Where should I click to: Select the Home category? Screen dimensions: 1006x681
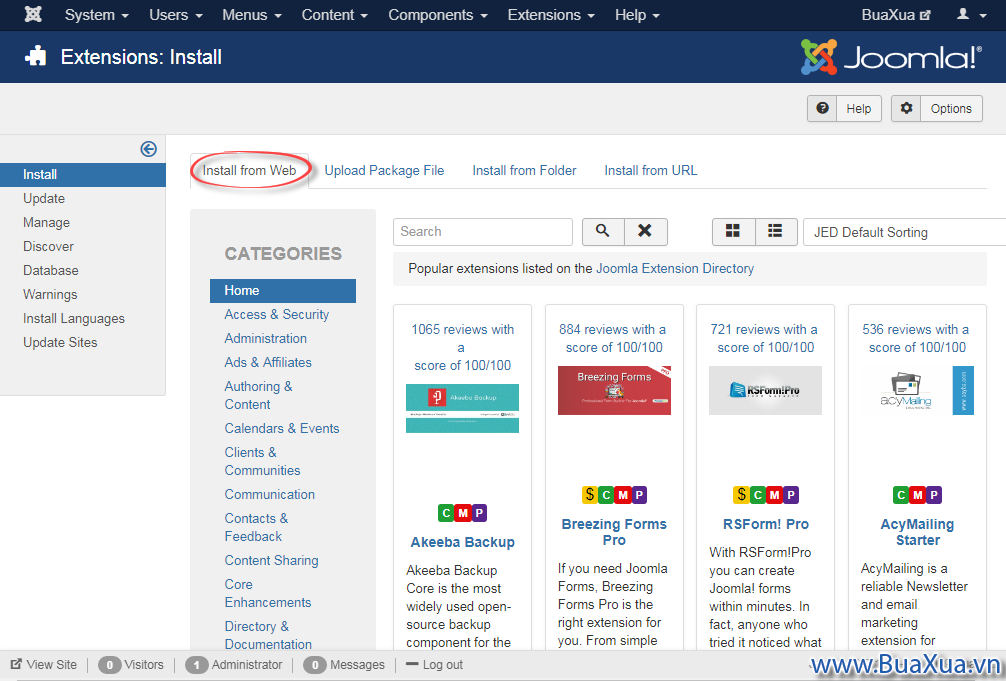[283, 291]
